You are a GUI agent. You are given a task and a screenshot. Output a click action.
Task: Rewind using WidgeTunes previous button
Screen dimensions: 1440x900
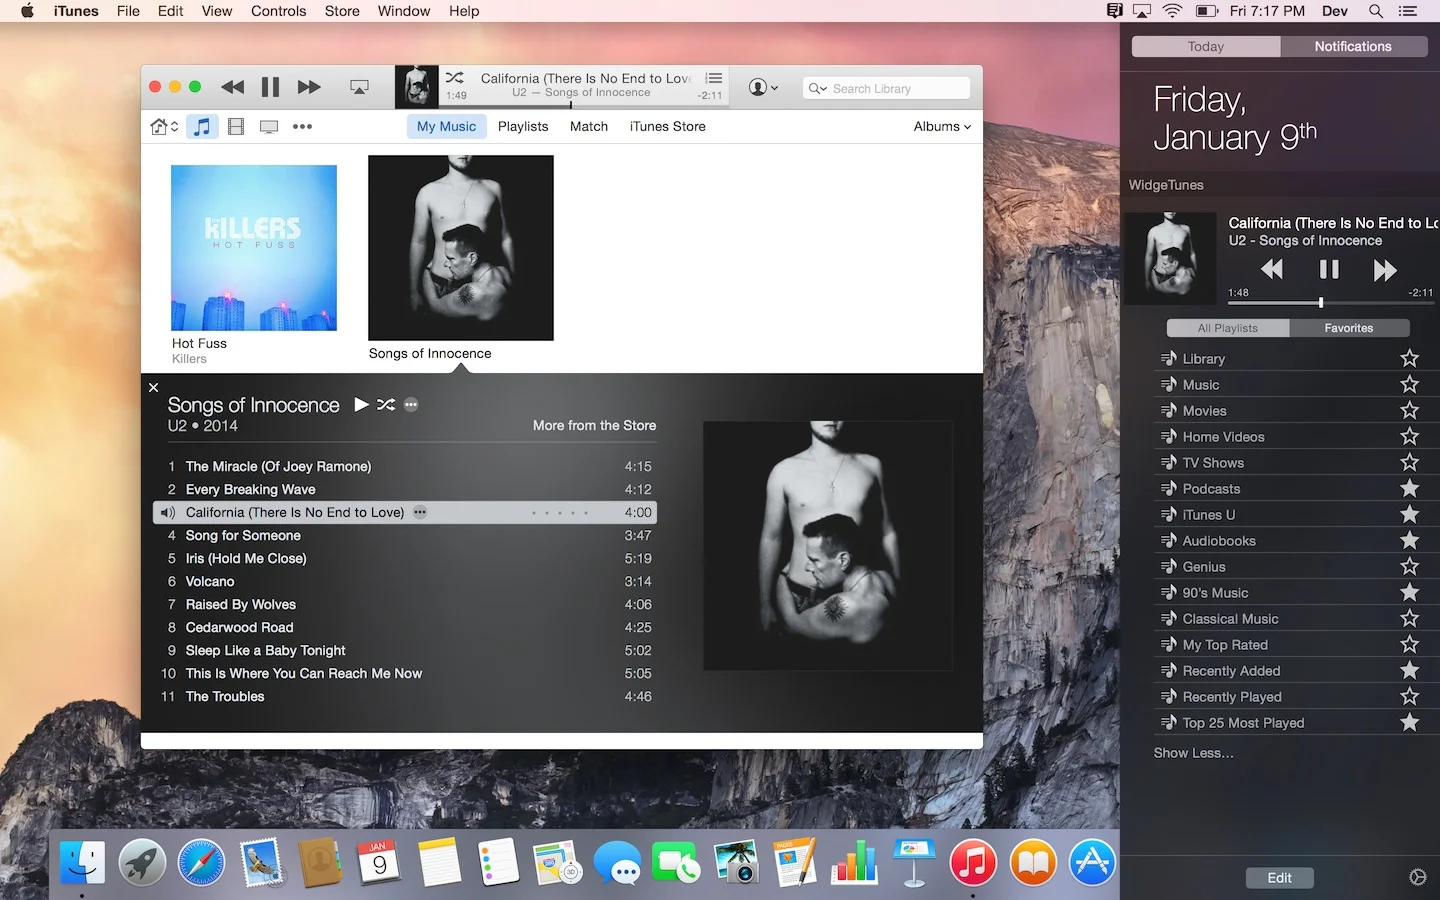coord(1272,269)
